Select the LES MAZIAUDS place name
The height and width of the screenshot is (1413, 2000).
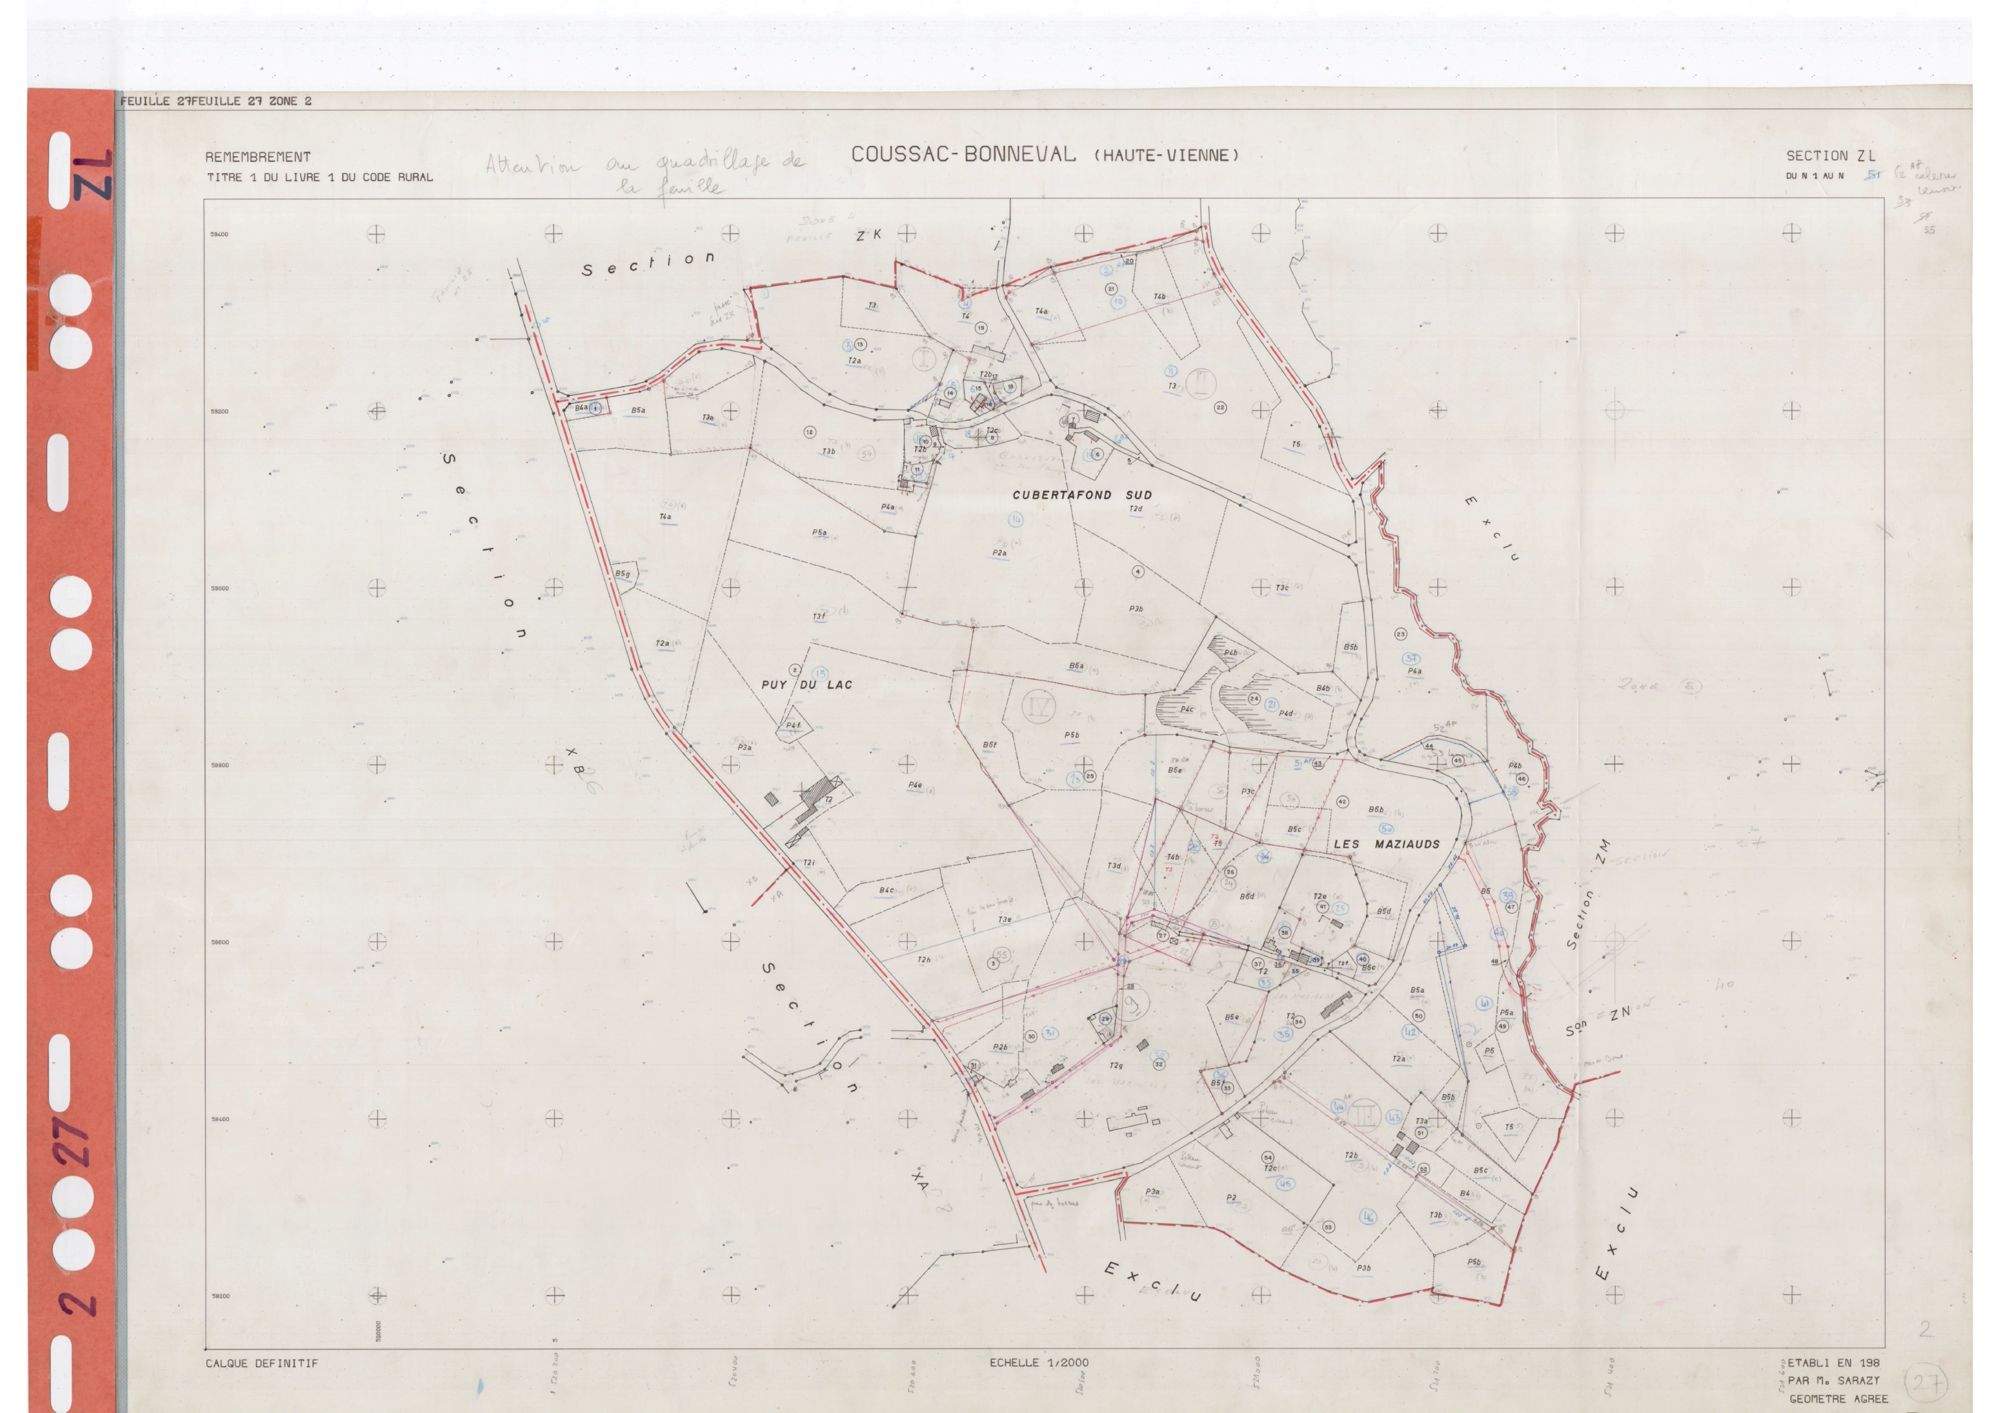1387,844
